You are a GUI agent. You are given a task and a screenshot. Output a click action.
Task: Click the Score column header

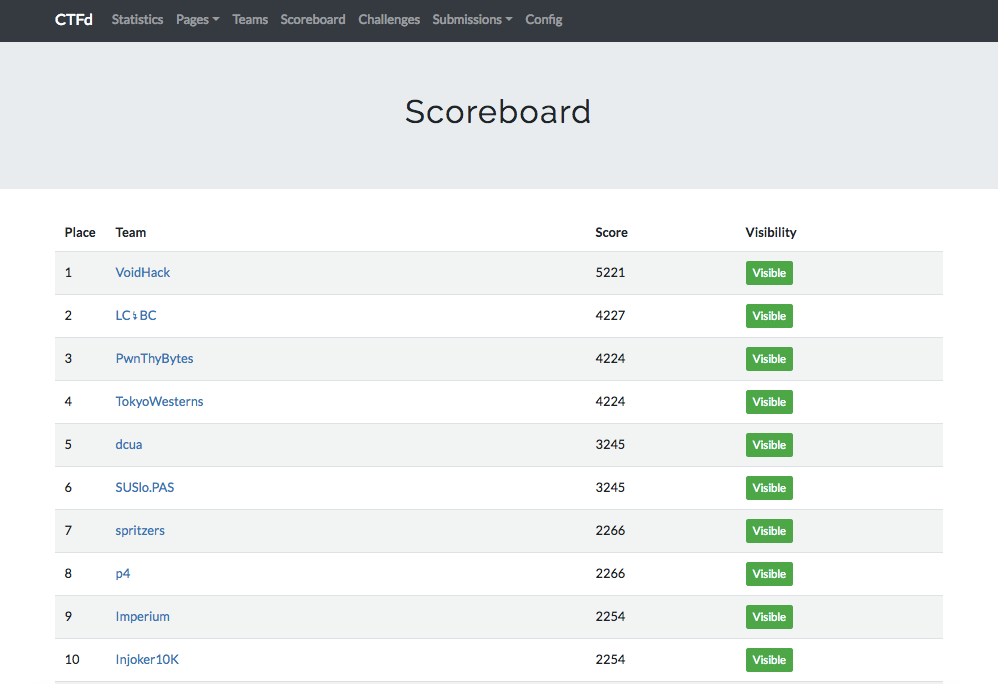point(611,232)
